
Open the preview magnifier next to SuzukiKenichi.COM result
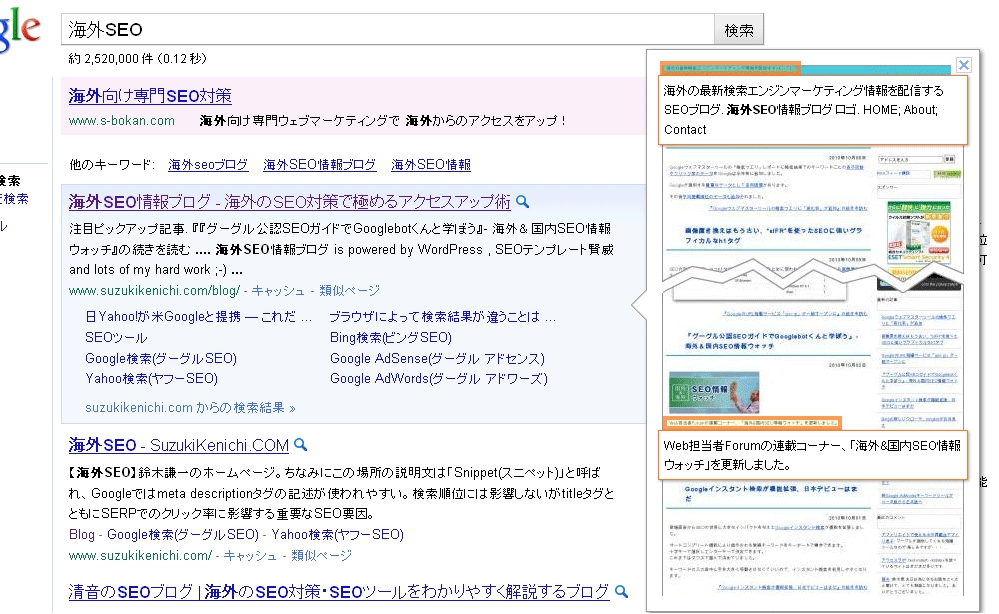coord(301,445)
